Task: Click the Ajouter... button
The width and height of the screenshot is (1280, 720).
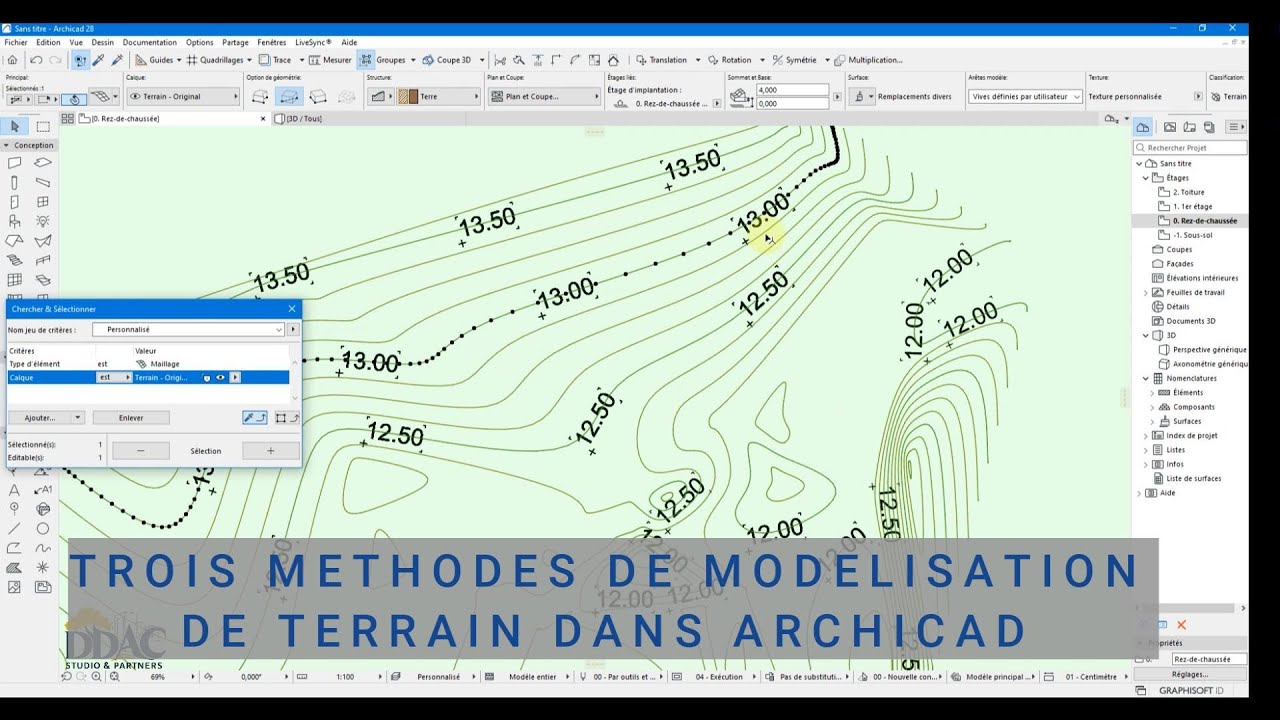Action: (40, 417)
